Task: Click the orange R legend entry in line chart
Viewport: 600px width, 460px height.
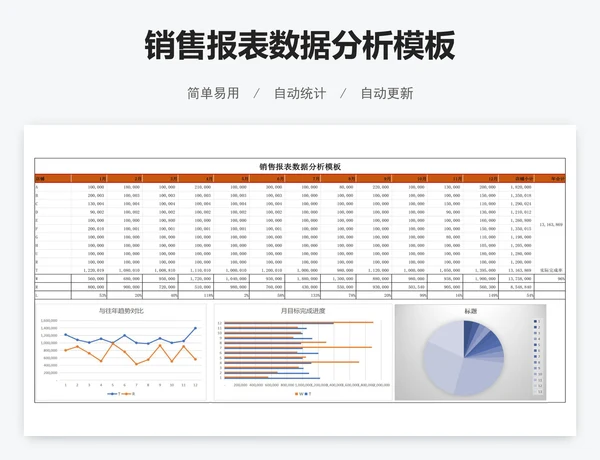Action: 129,394
